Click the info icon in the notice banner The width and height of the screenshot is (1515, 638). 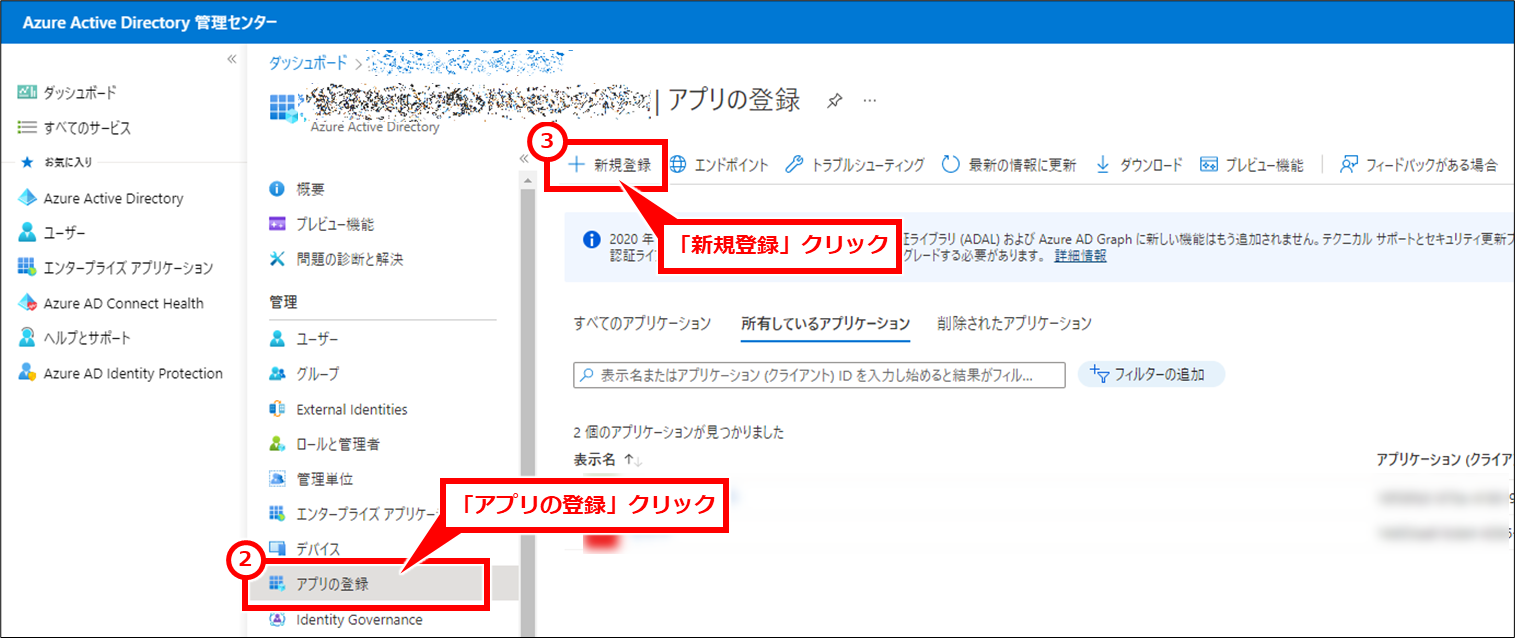591,240
